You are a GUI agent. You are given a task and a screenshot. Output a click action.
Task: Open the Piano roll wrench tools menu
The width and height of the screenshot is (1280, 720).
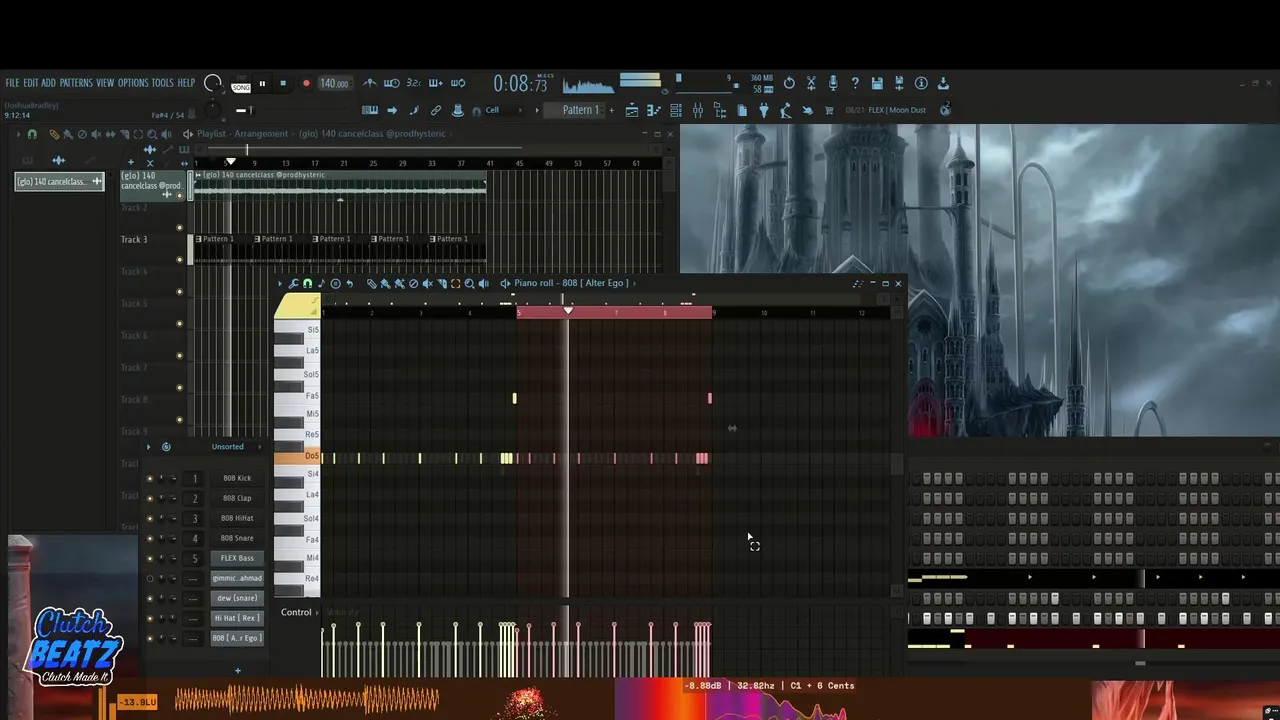click(293, 284)
